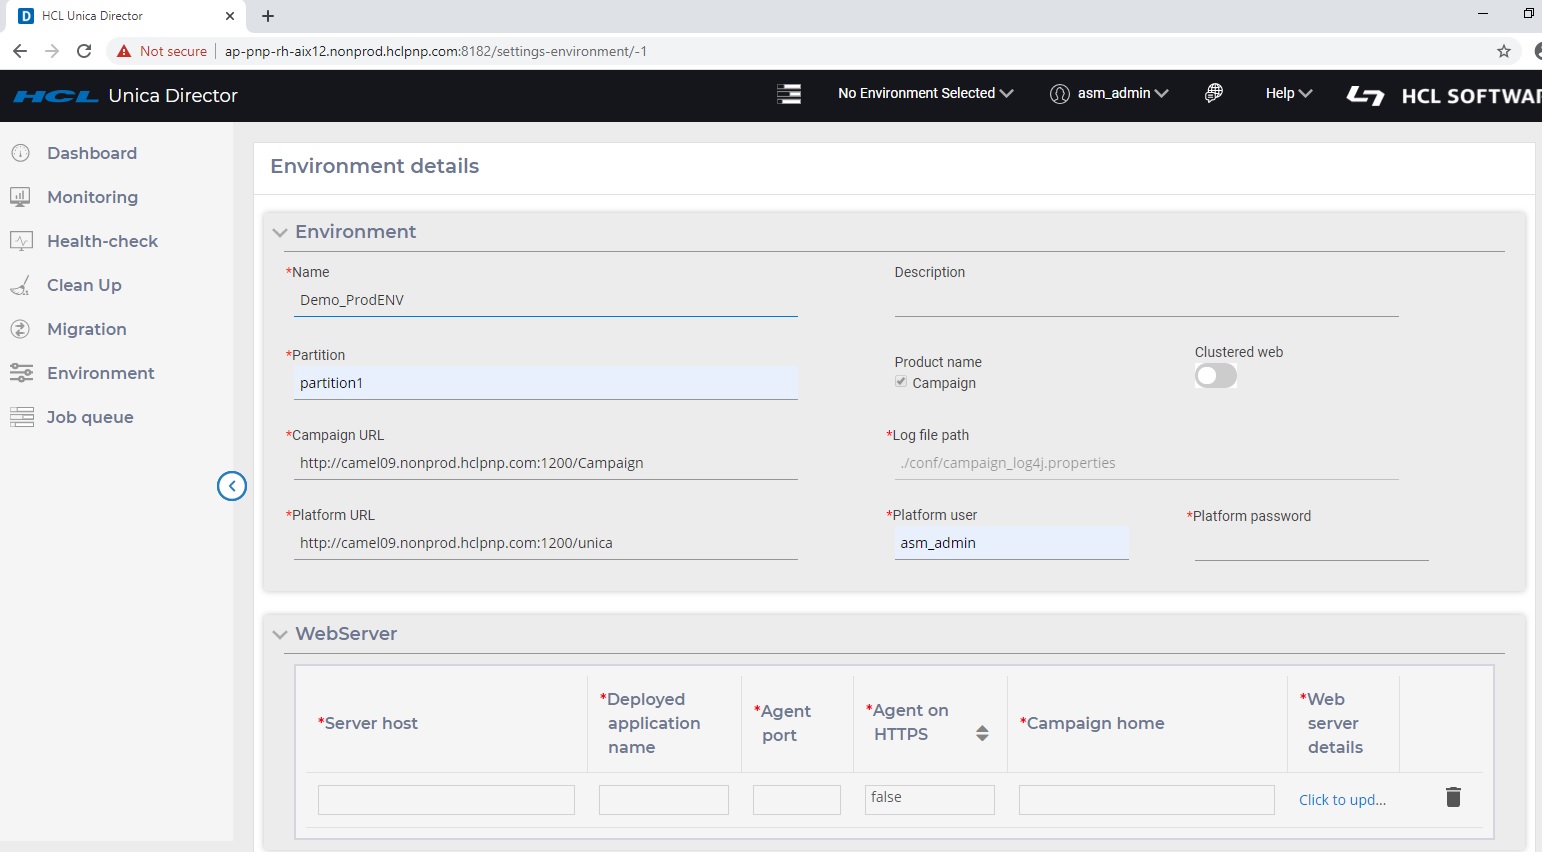Delete the web server row with trash icon
The height and width of the screenshot is (852, 1542).
1453,797
